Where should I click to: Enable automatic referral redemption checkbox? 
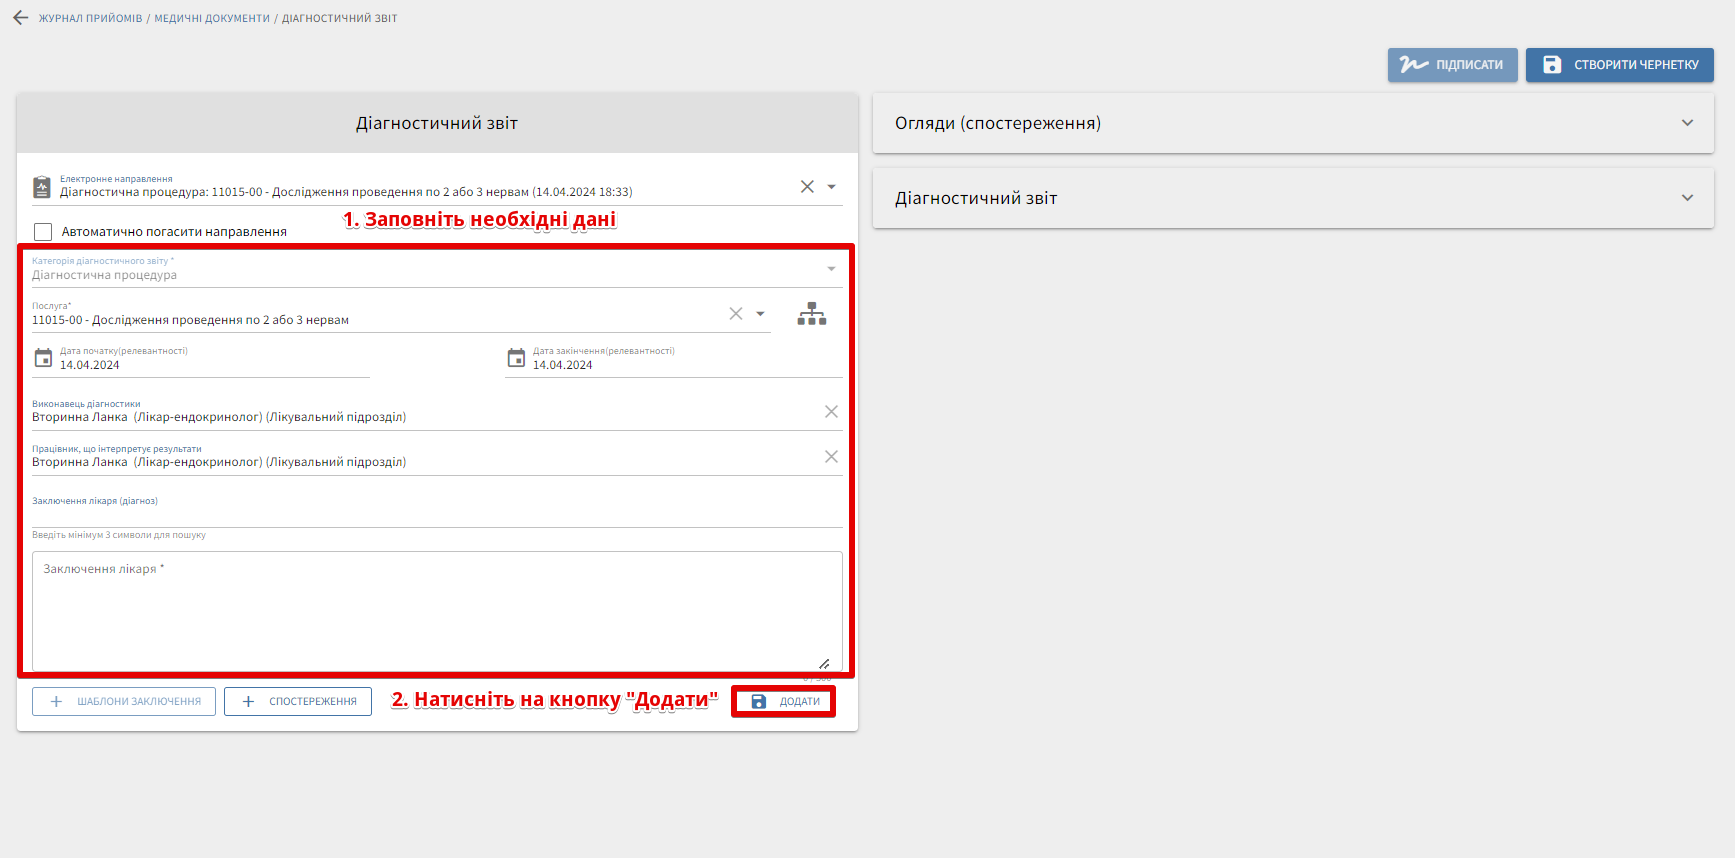43,232
